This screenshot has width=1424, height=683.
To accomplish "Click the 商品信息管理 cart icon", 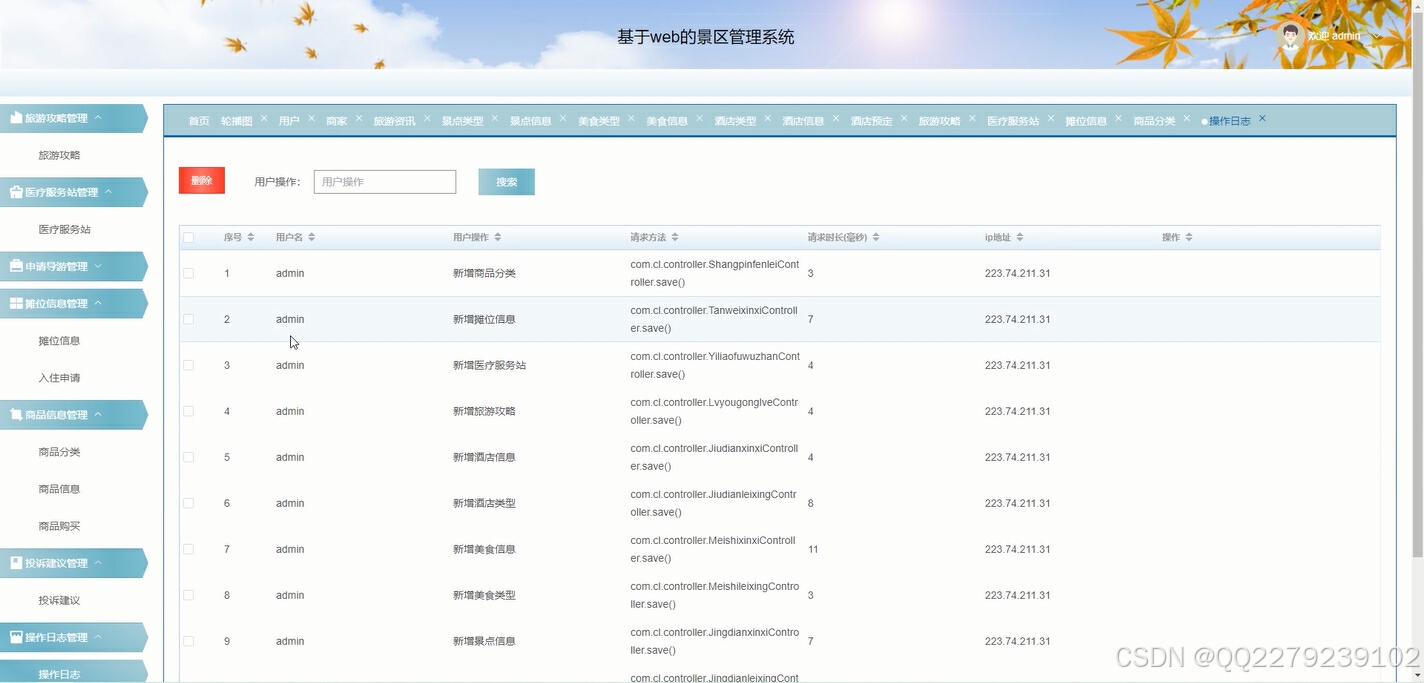I will (x=16, y=414).
